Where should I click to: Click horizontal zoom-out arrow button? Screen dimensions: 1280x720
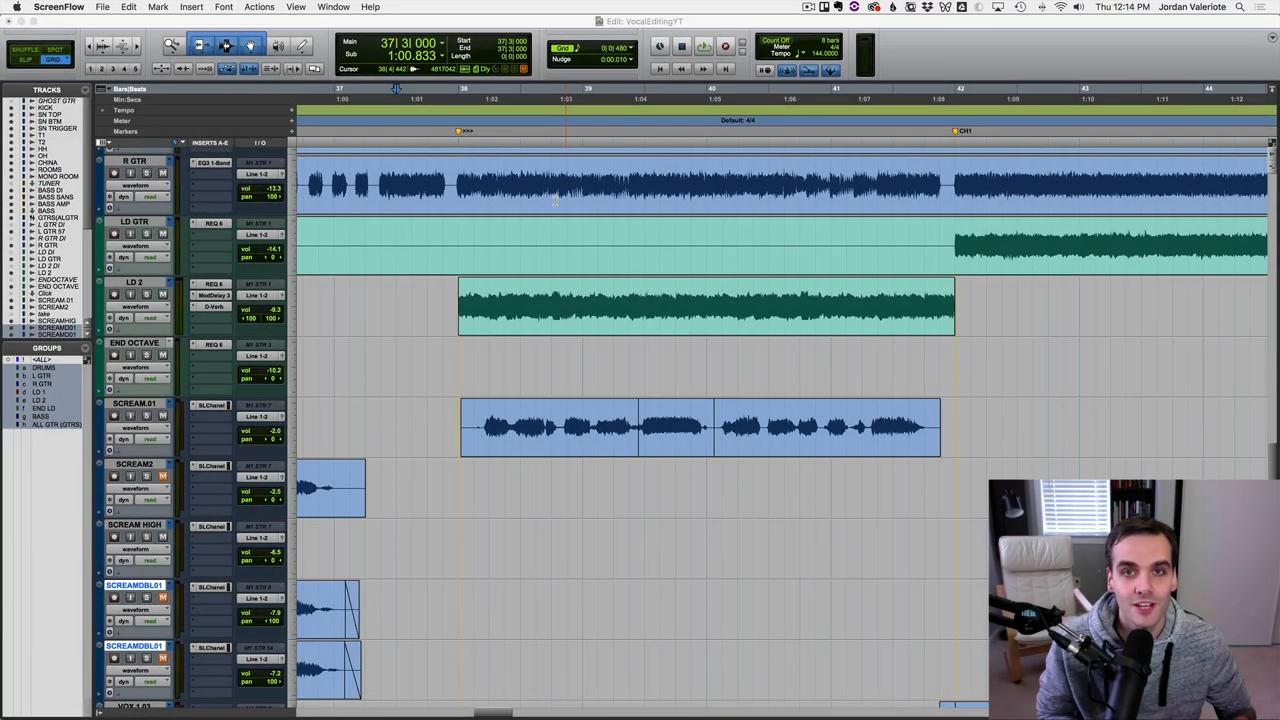(x=89, y=46)
